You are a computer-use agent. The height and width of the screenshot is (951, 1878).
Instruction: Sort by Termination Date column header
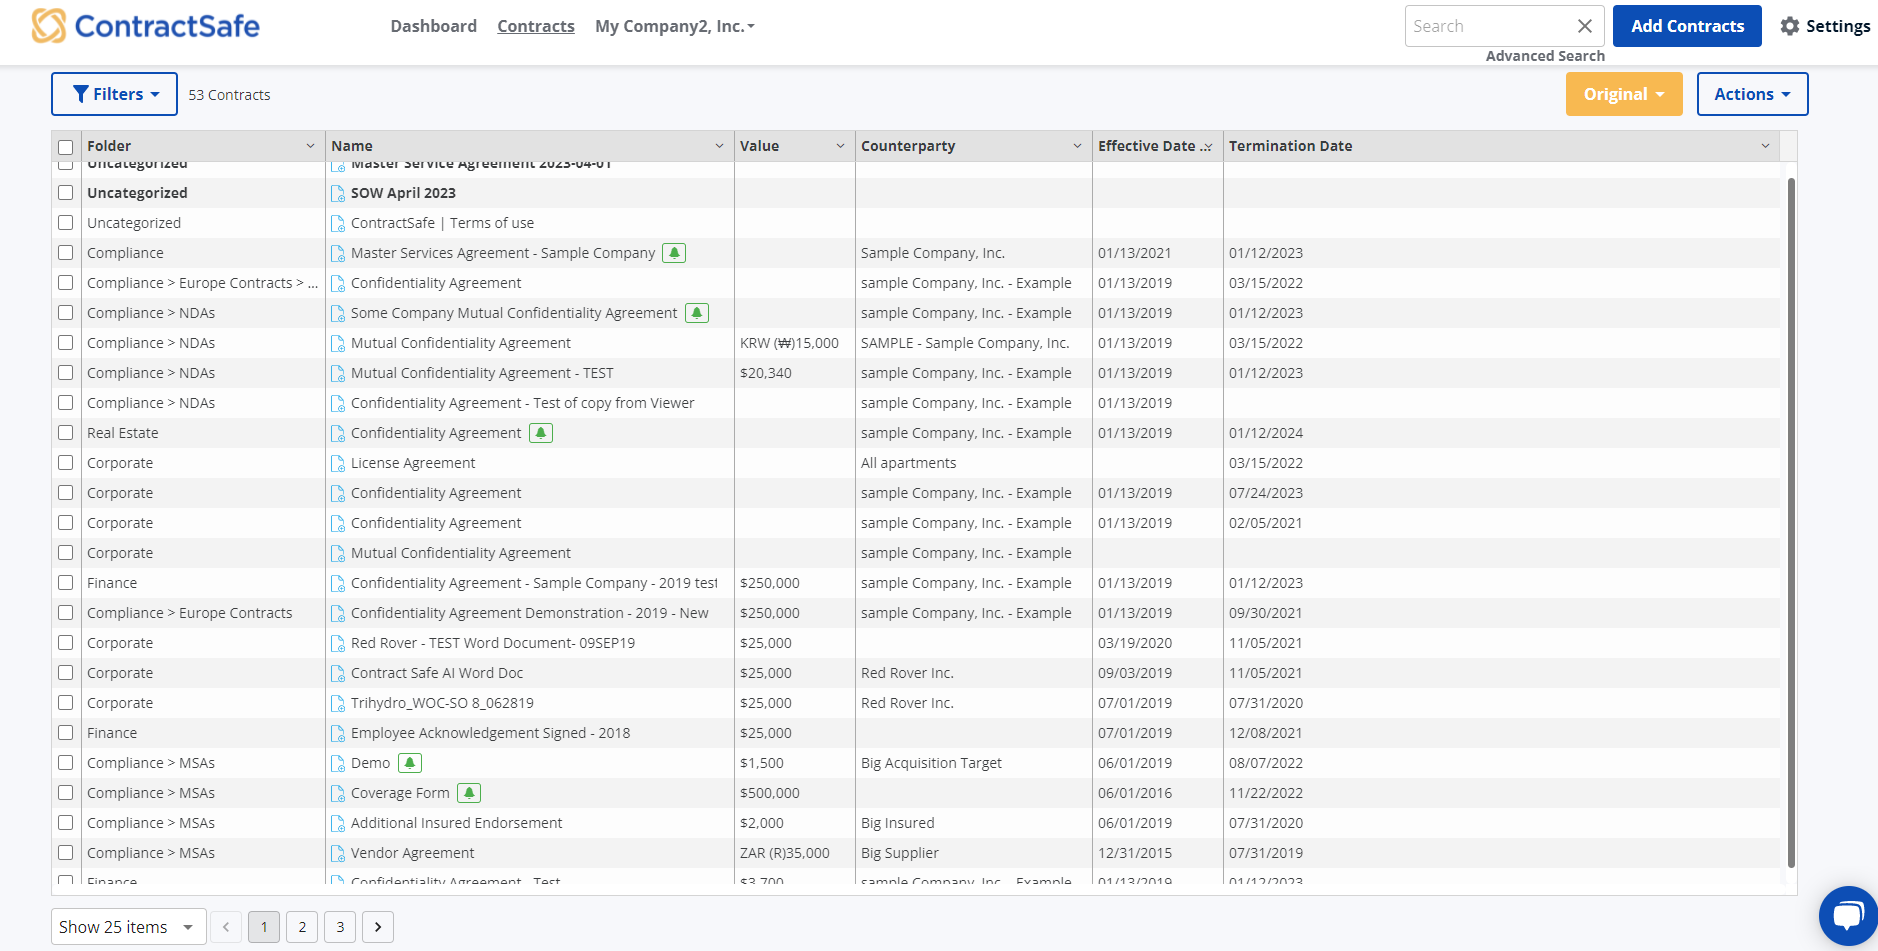tap(1290, 146)
